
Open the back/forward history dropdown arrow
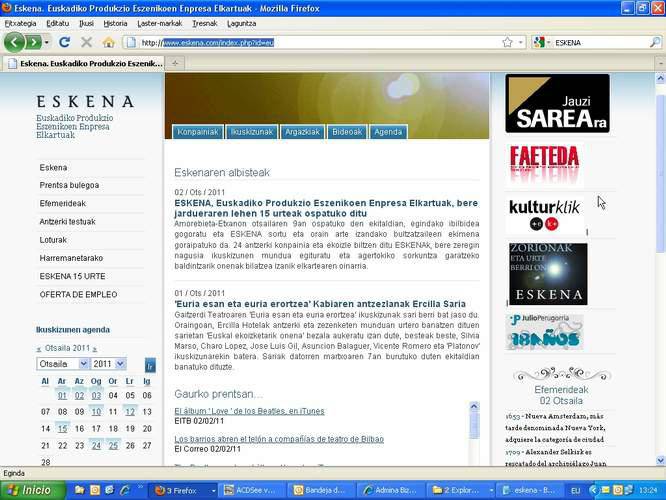[x=47, y=42]
